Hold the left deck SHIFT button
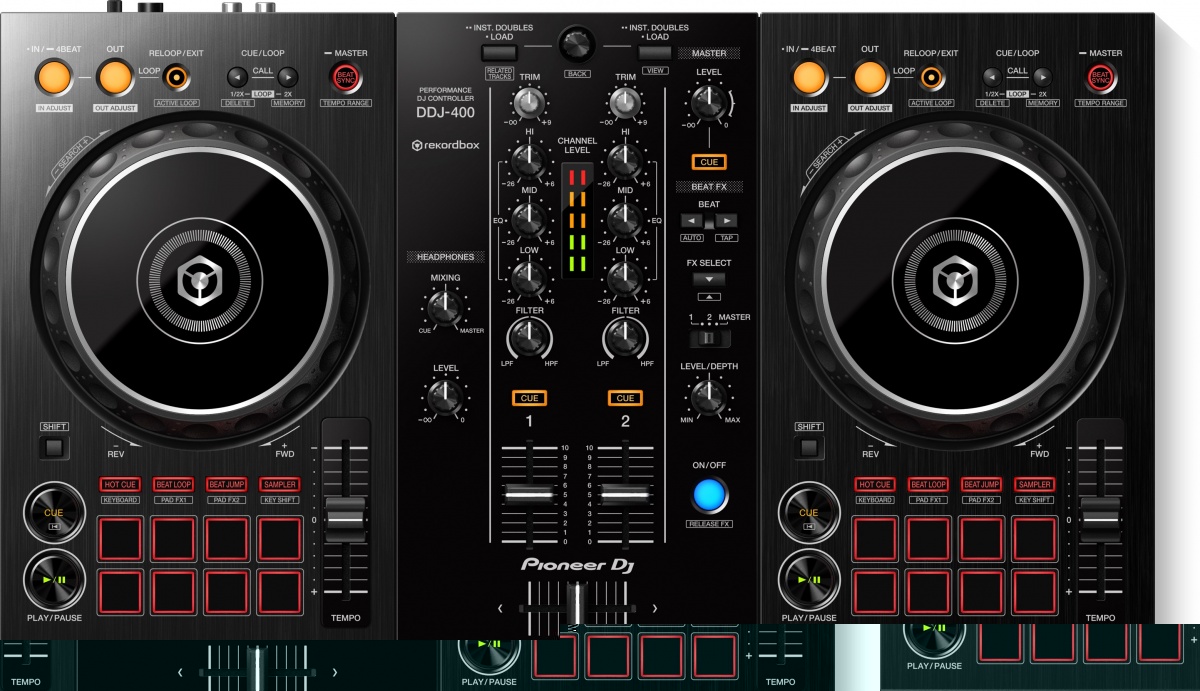This screenshot has height=691, width=1200. (54, 446)
